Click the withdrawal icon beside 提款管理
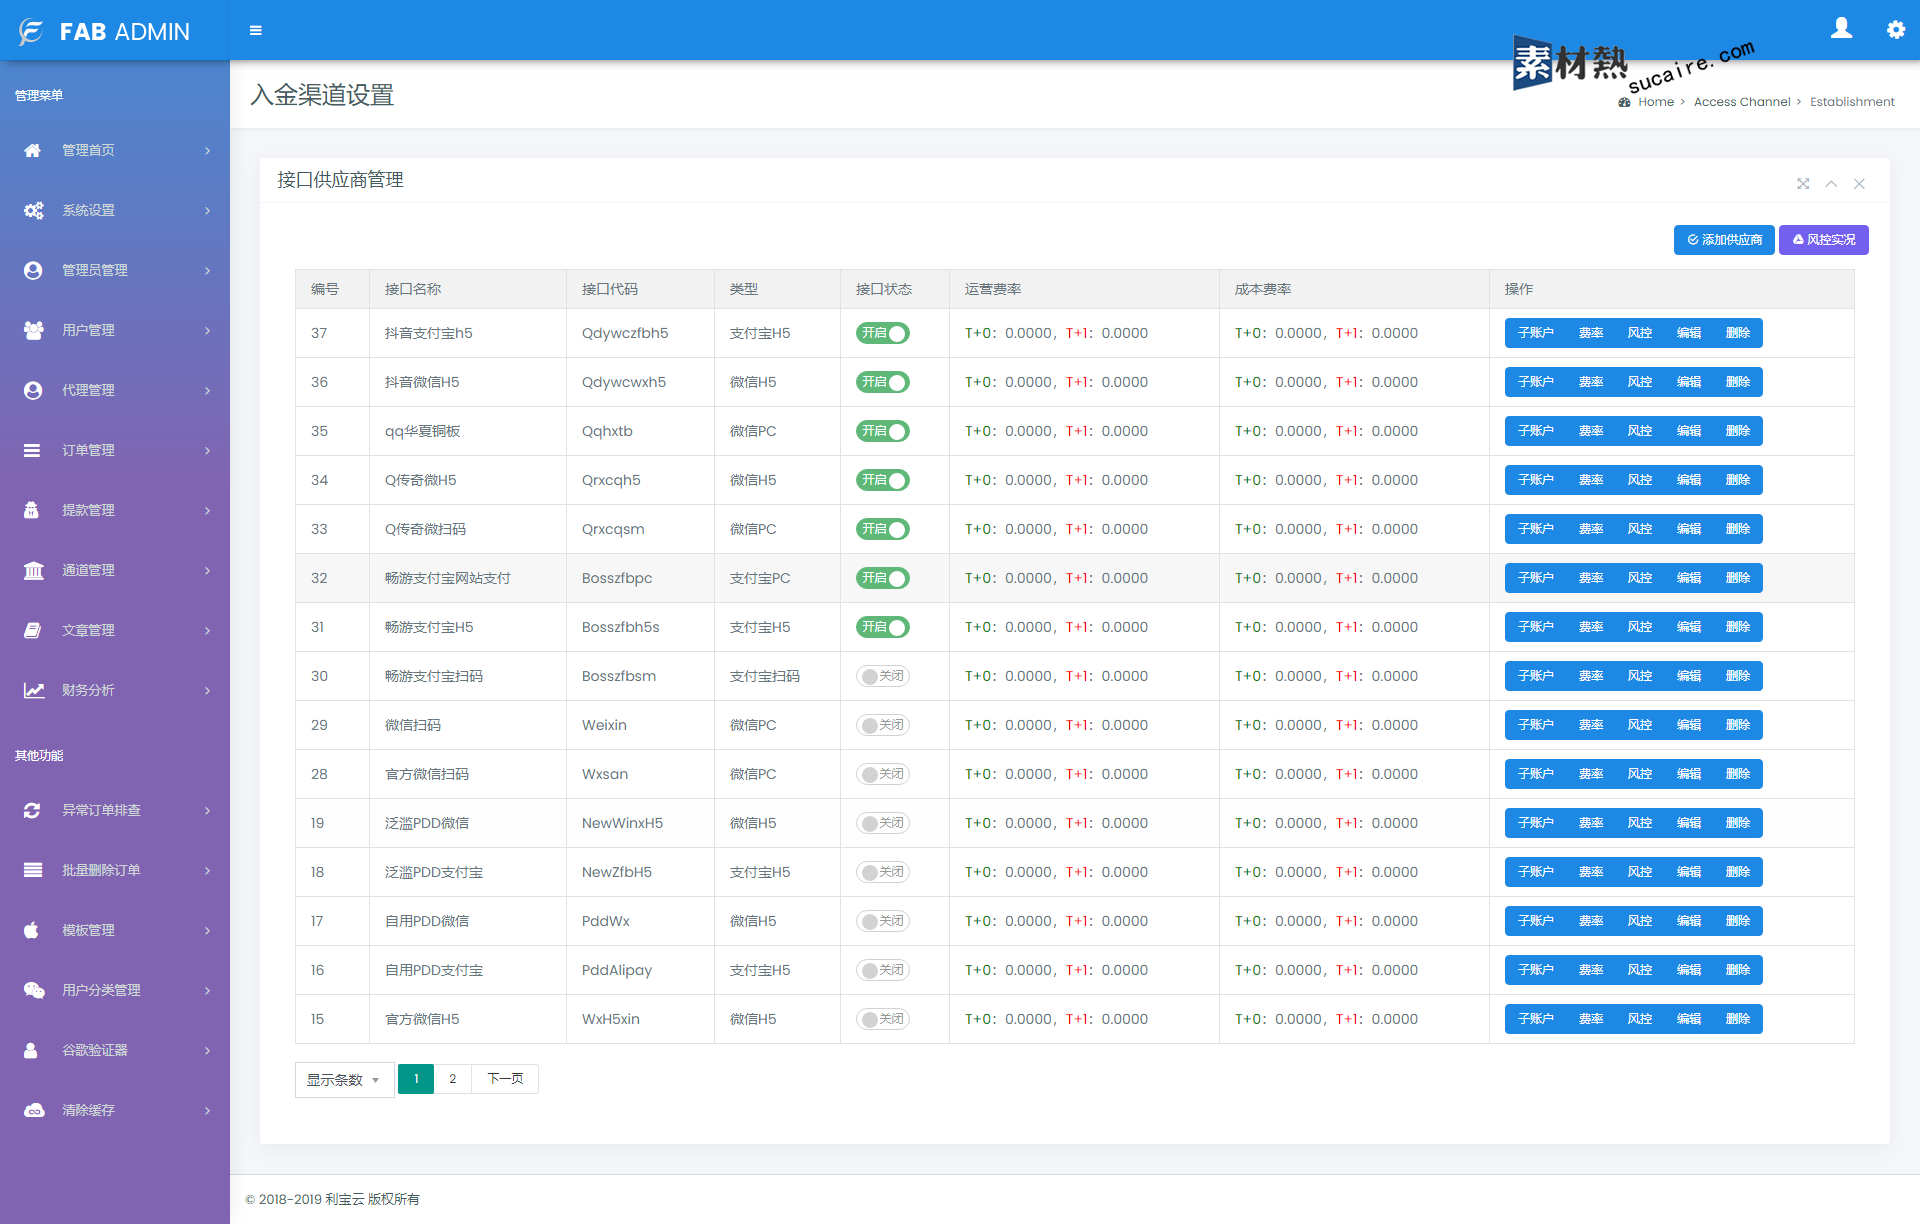 tap(31, 510)
